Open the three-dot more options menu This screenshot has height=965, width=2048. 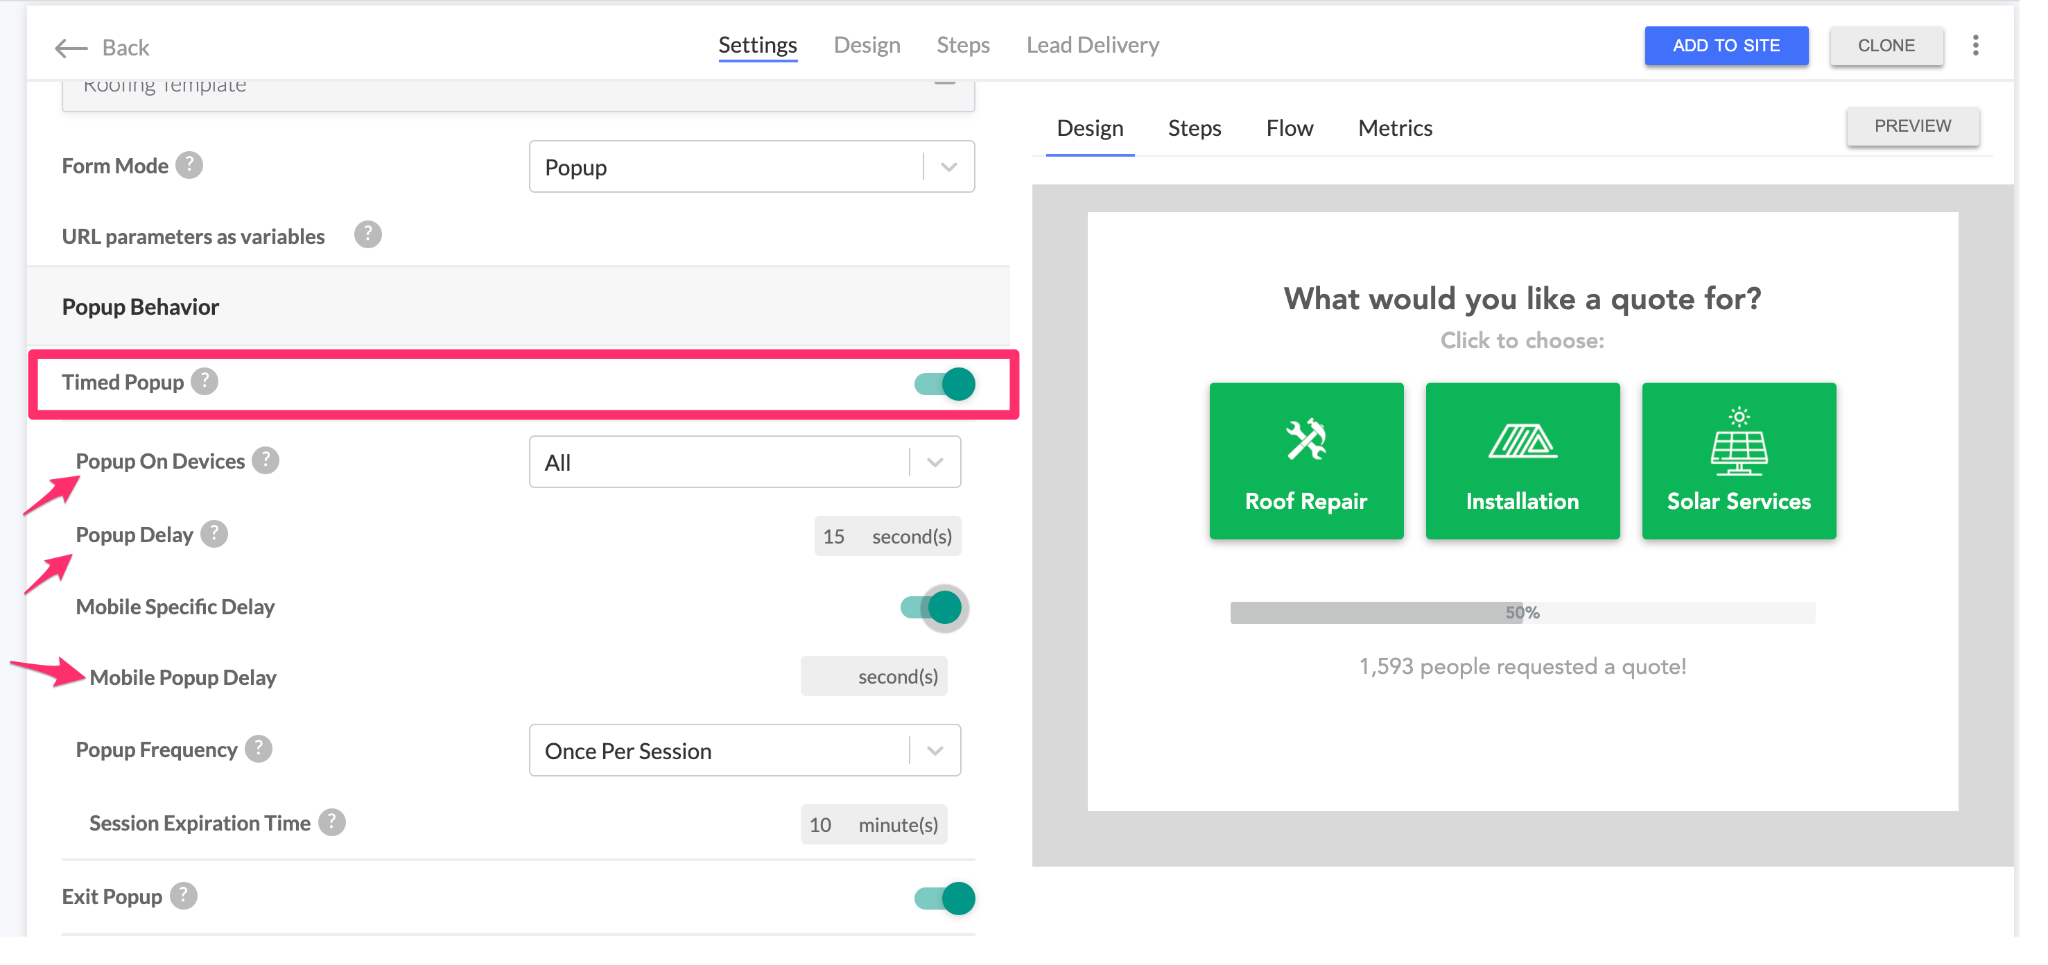coord(1975,46)
